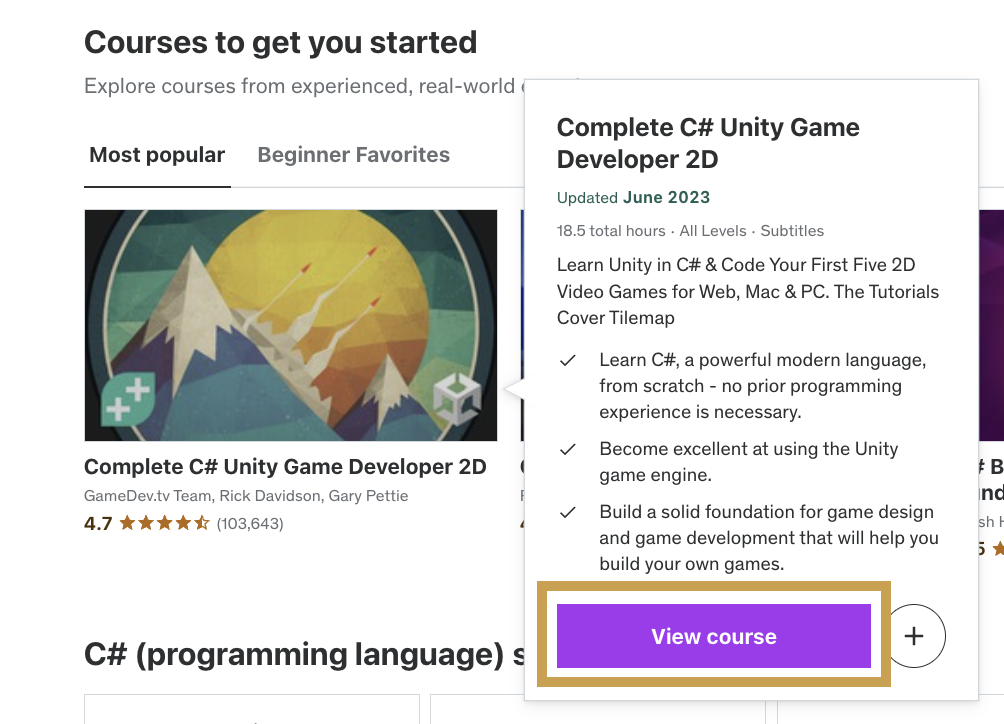
Task: Click the 4.7 rating number
Action: click(98, 523)
